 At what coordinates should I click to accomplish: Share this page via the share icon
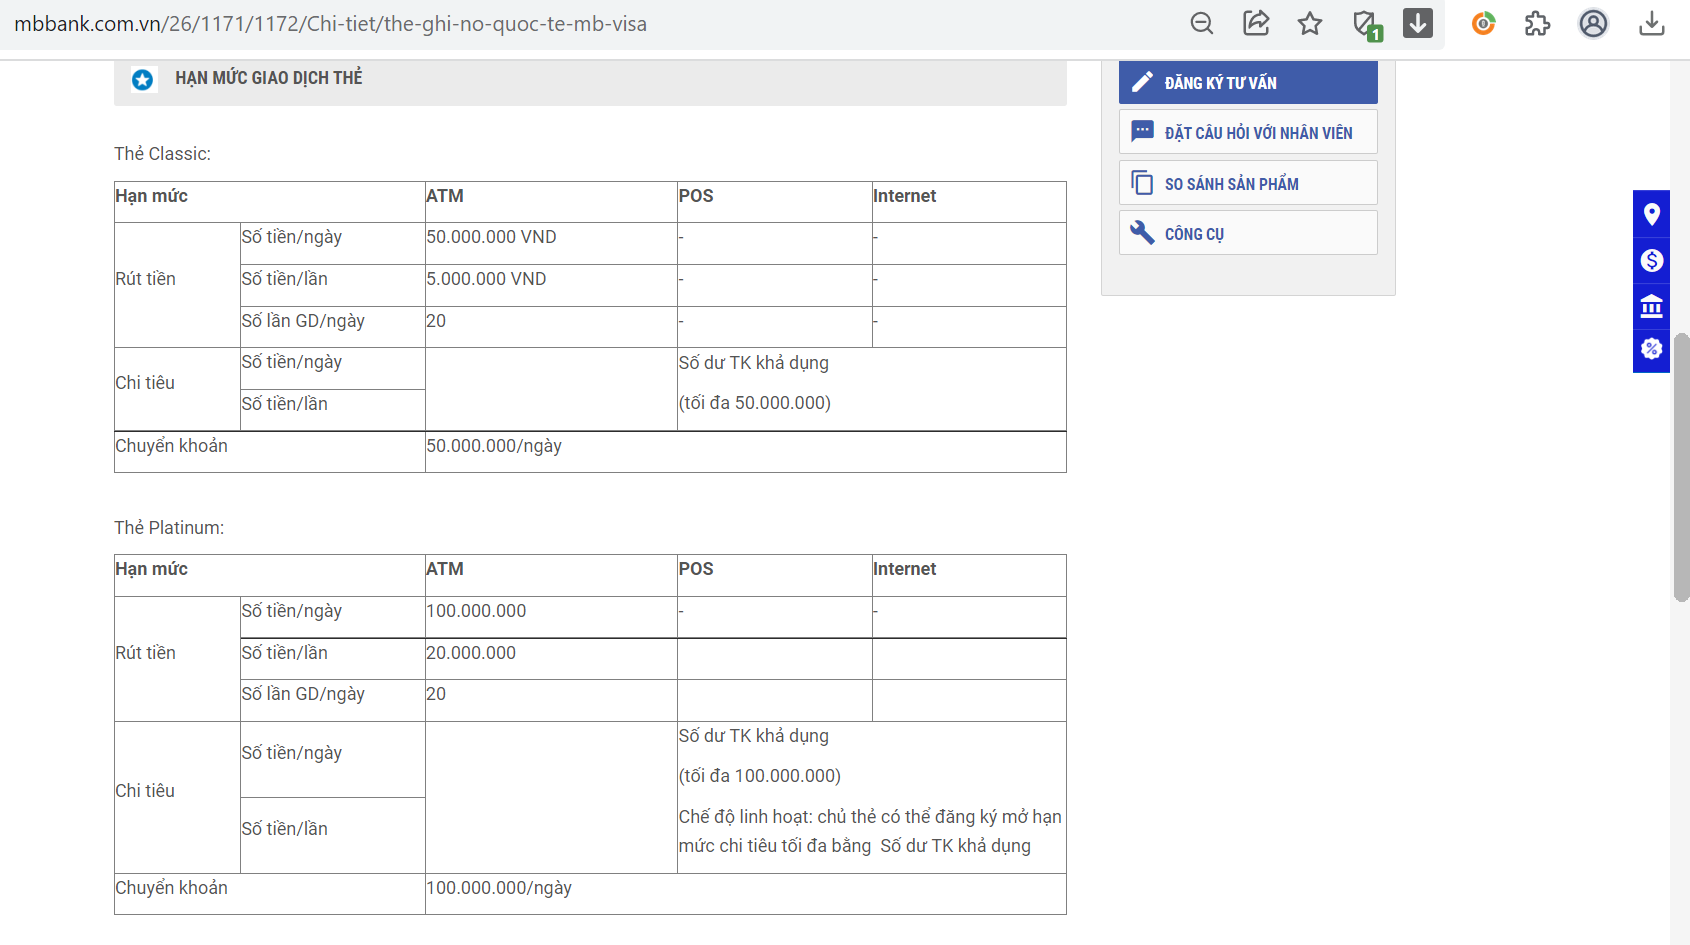[x=1256, y=23]
